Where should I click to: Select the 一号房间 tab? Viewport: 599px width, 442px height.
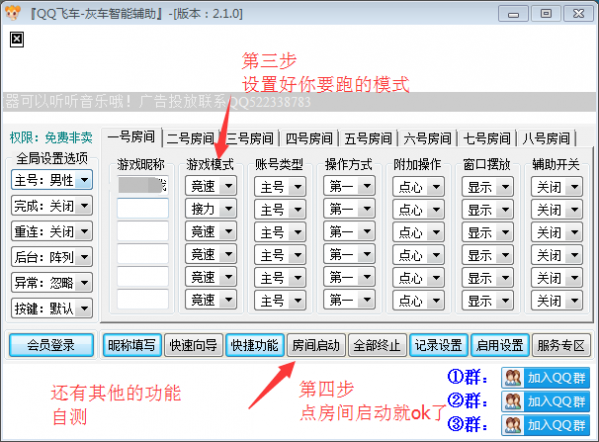(x=132, y=137)
